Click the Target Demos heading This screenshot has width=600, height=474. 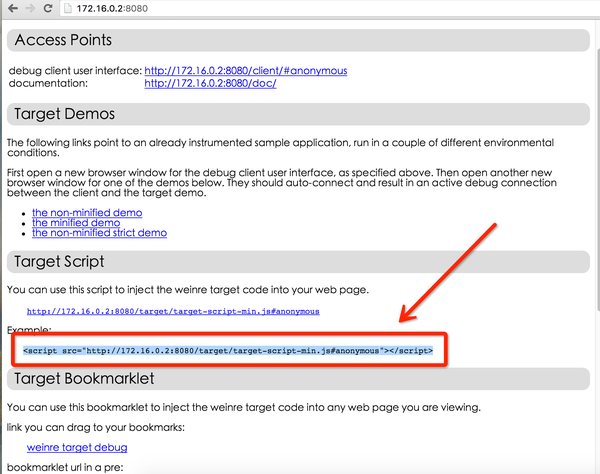tap(64, 114)
